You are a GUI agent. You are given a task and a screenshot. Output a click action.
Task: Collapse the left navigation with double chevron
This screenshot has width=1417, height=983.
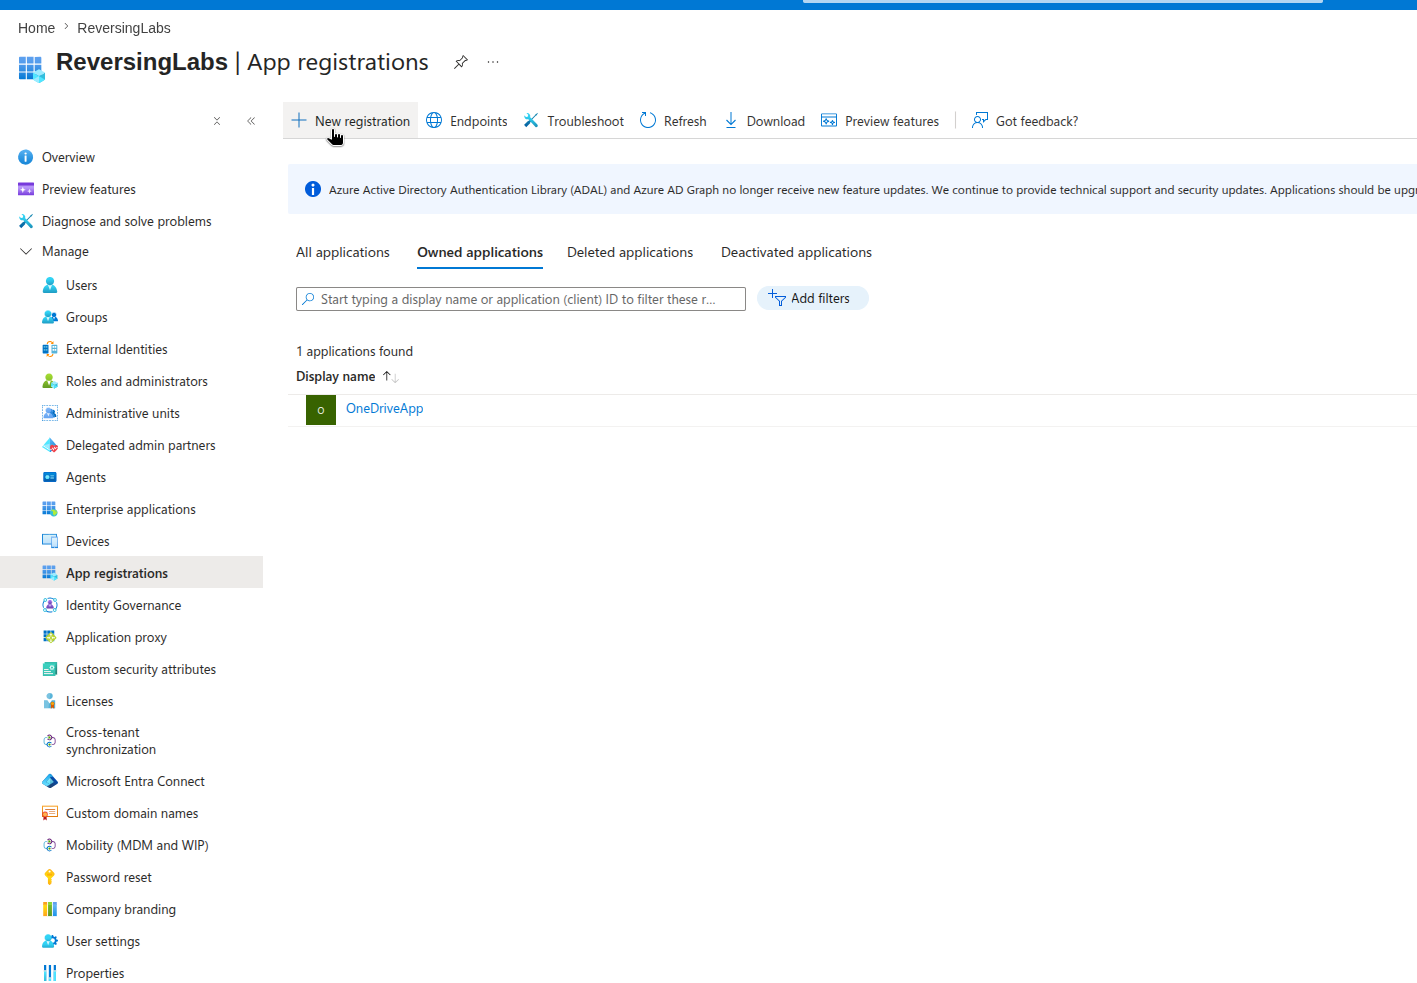(251, 121)
